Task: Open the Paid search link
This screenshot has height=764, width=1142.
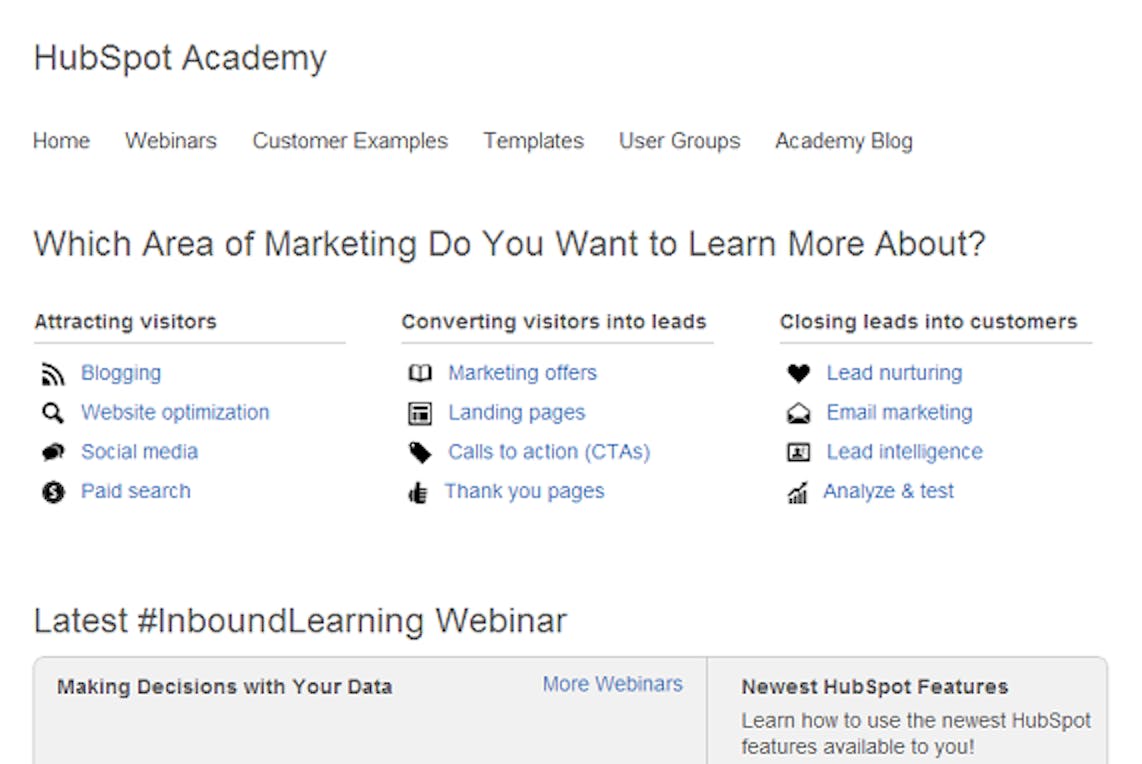Action: (x=136, y=491)
